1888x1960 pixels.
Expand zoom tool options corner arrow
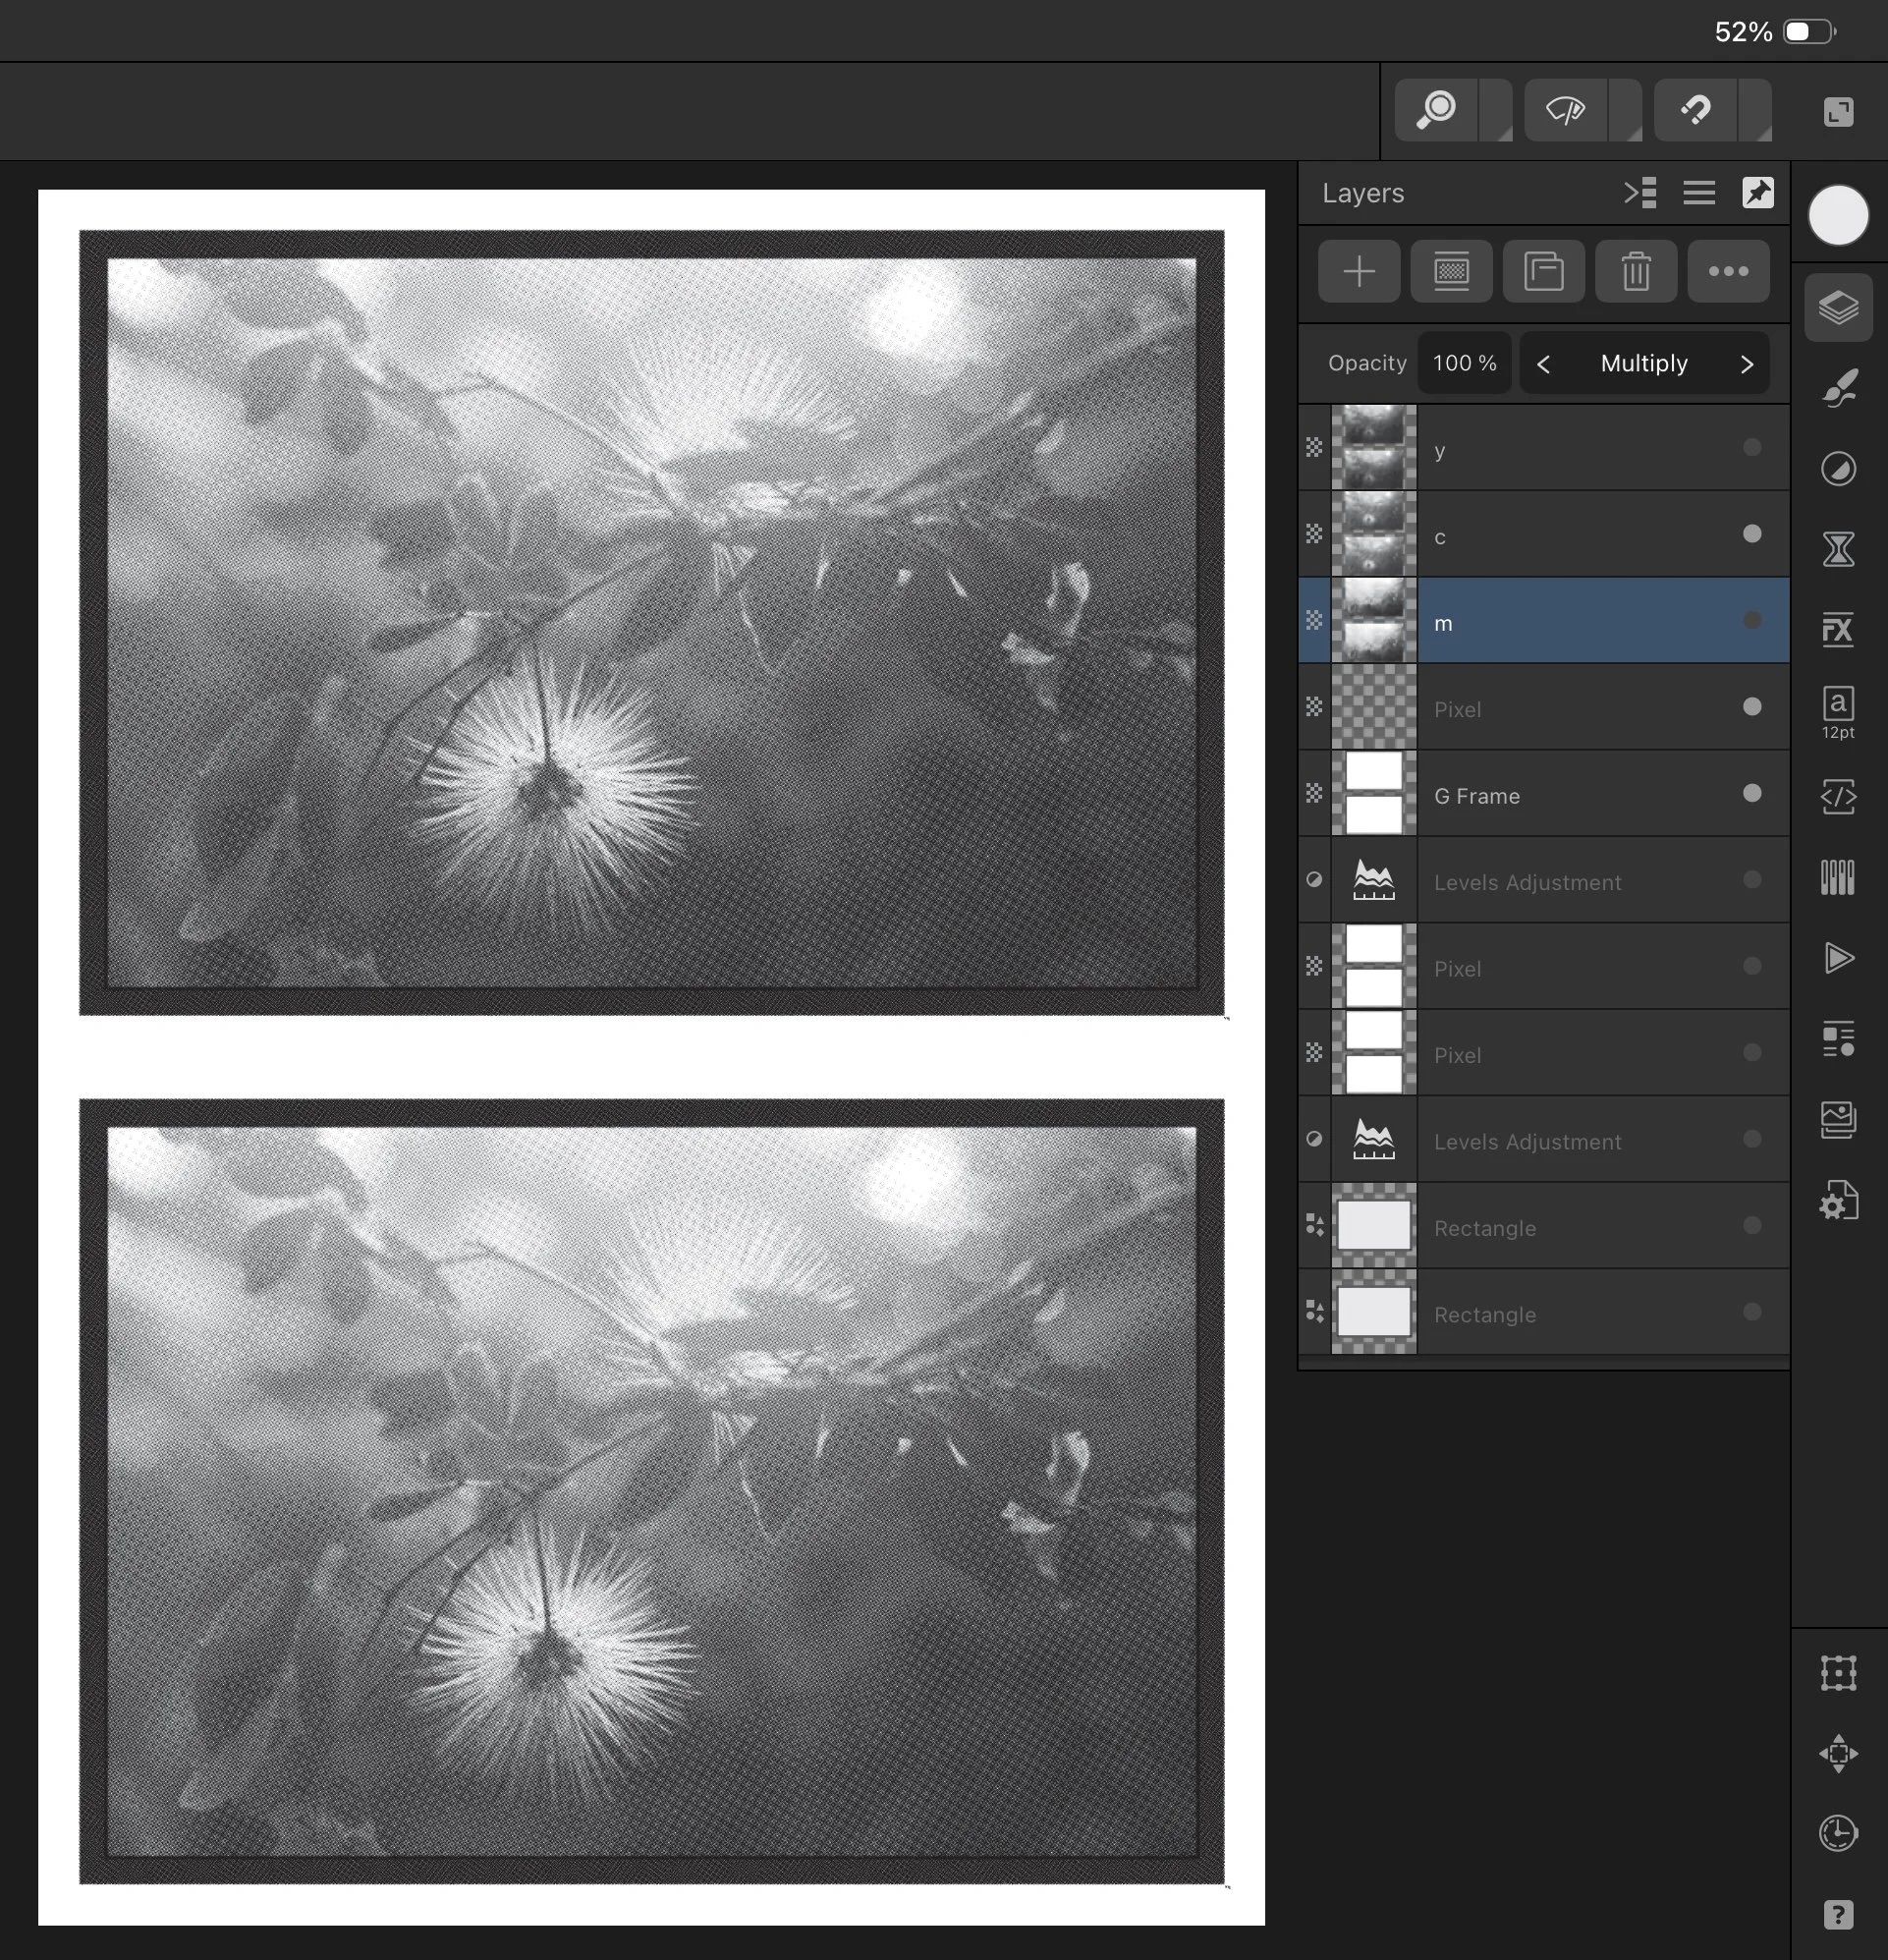click(1497, 110)
